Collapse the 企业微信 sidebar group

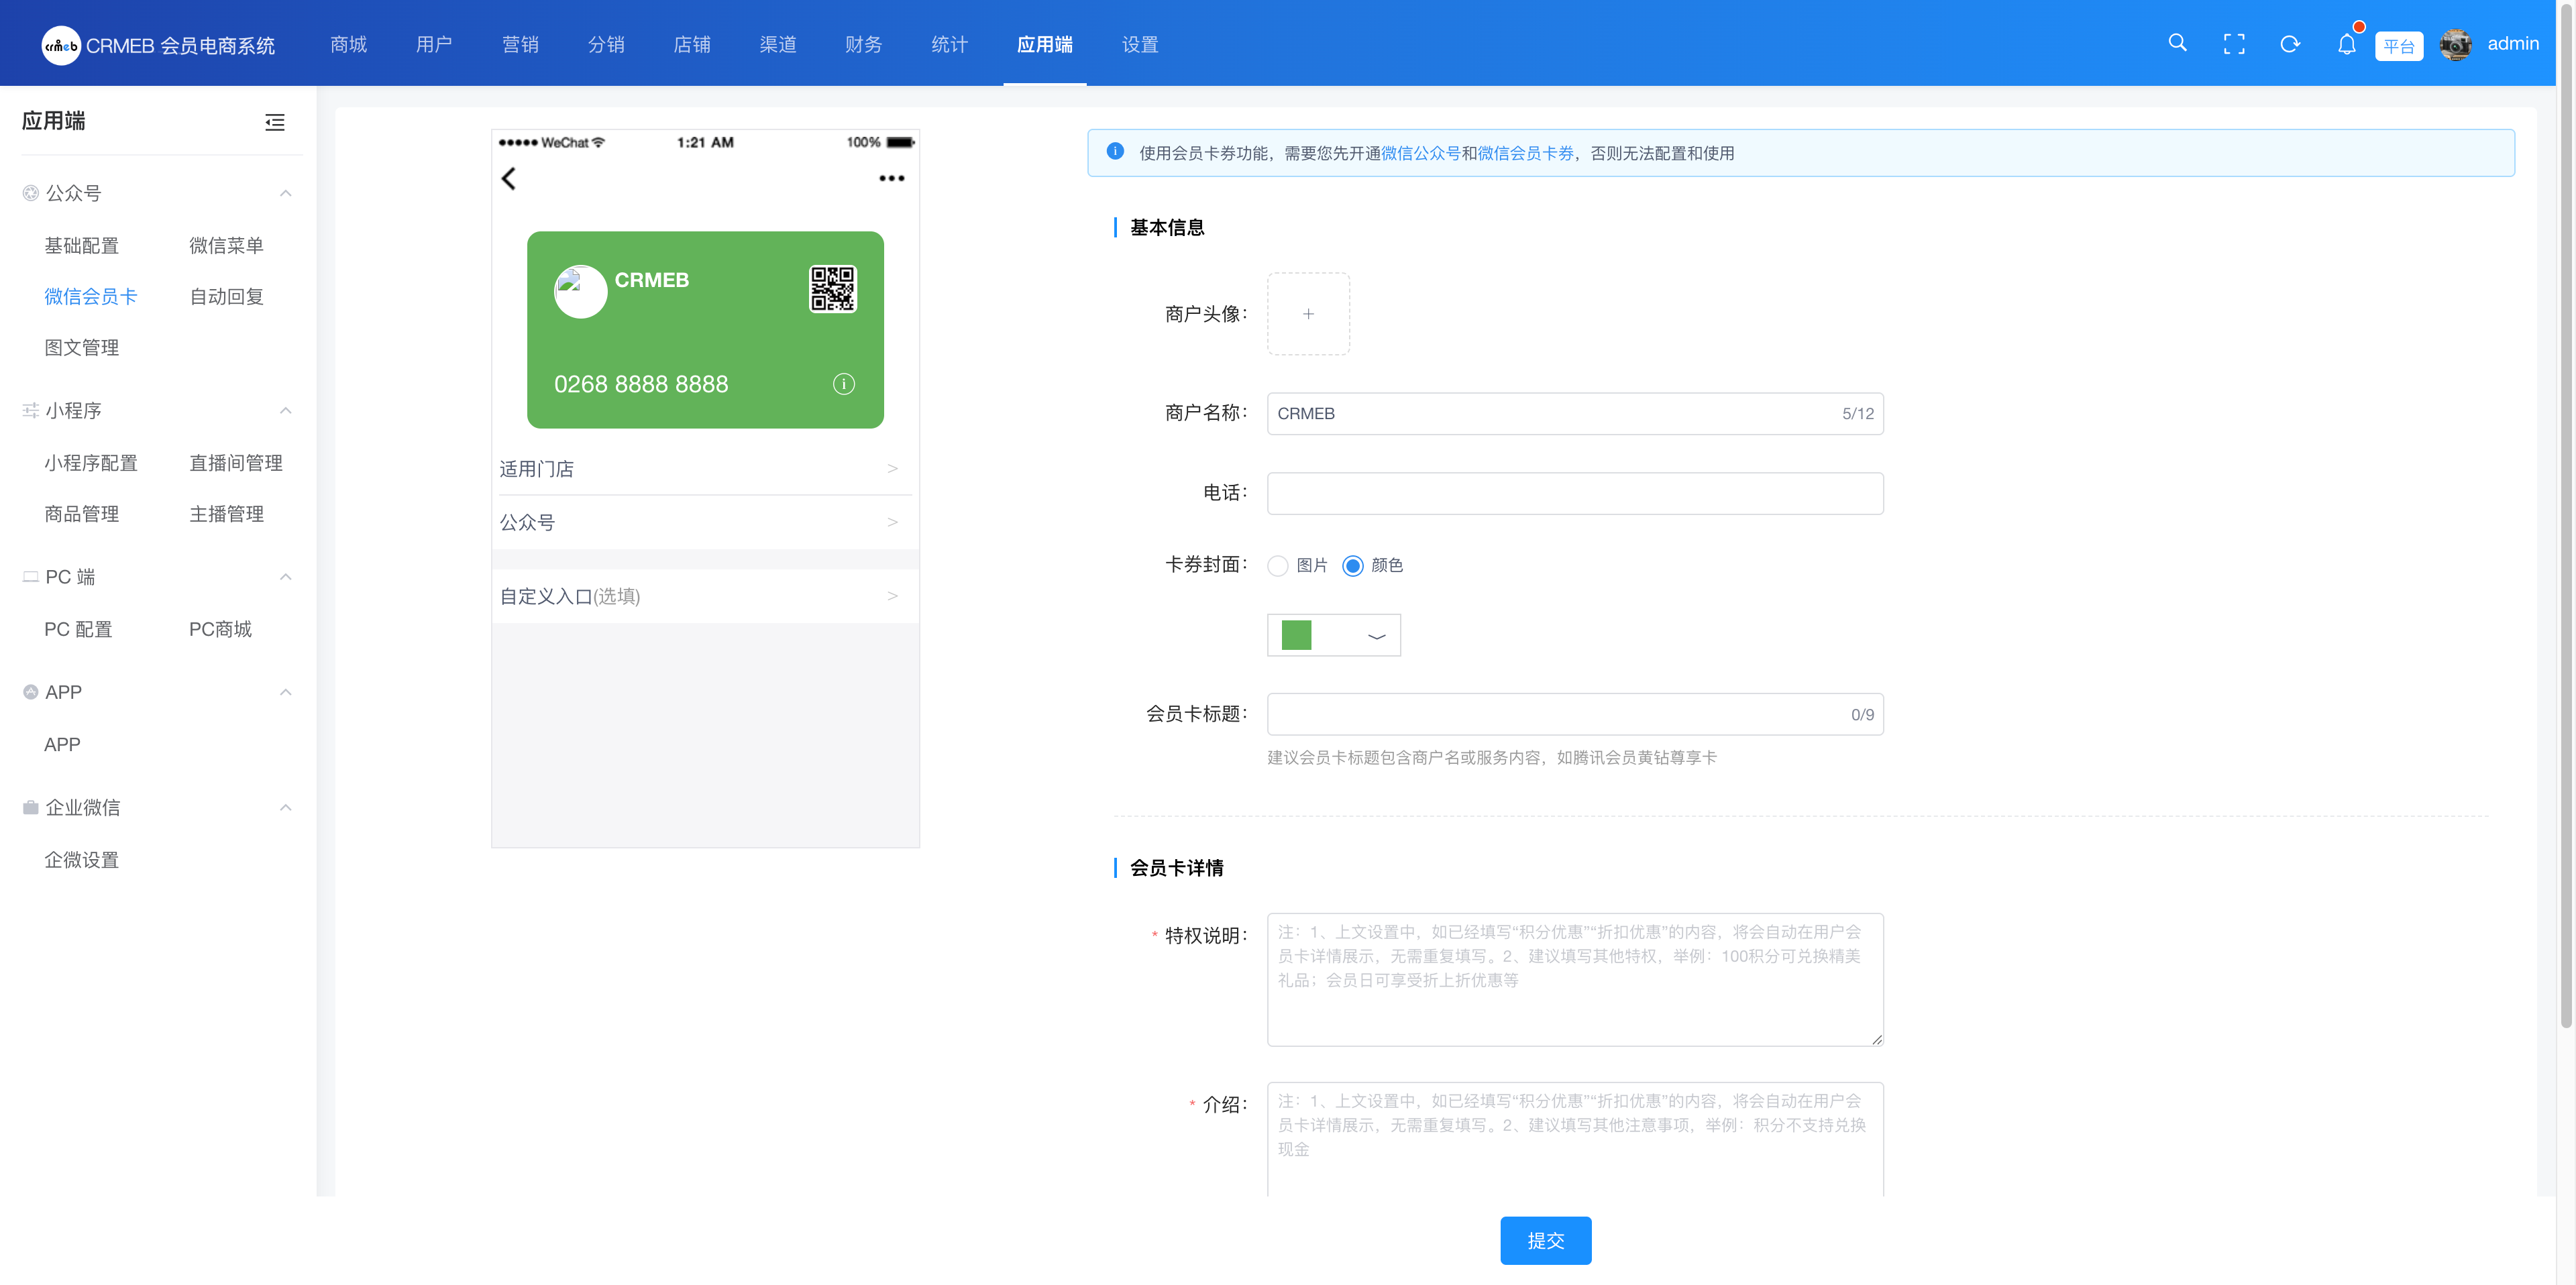coord(285,807)
